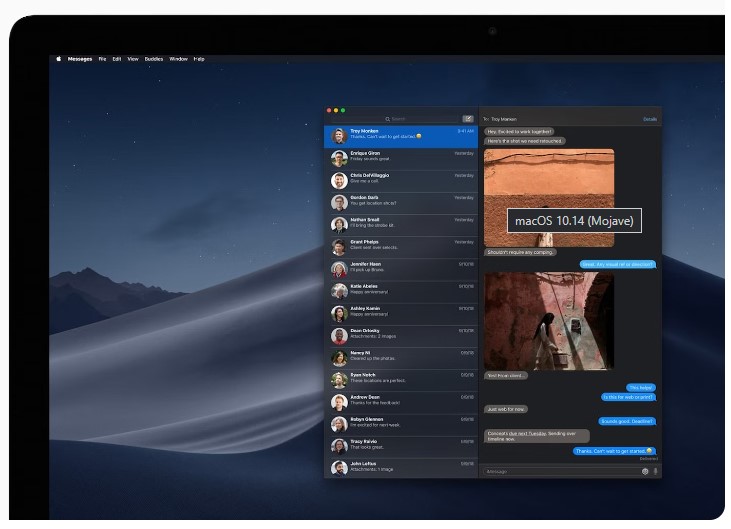Select Dean's 'Attachments: 2 images' conversation

pos(401,336)
